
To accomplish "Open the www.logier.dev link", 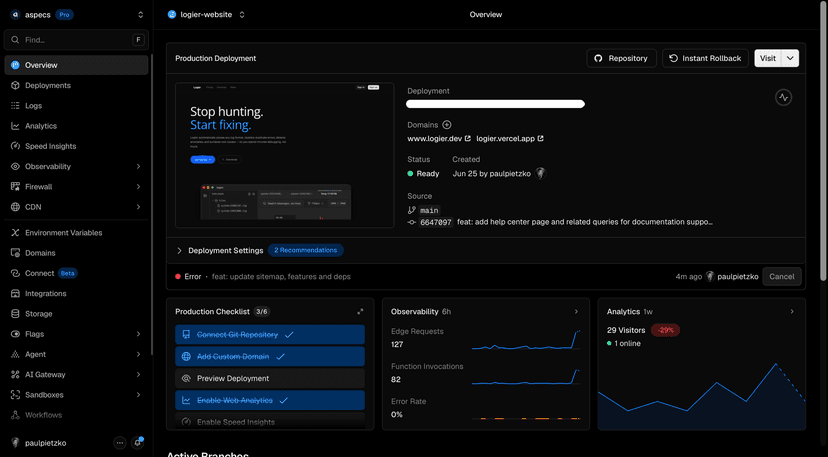I will tap(439, 138).
